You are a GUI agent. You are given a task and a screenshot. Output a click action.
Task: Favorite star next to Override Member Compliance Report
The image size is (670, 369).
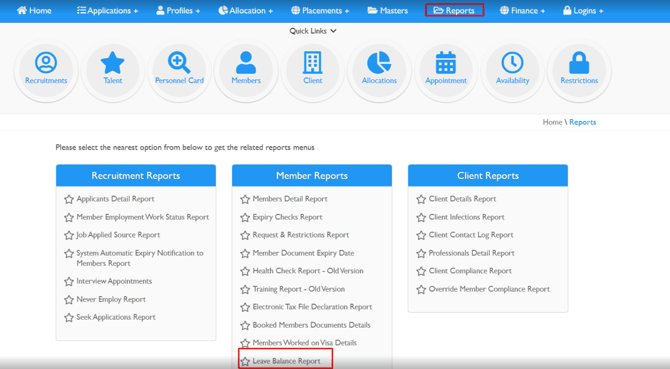tap(421, 290)
